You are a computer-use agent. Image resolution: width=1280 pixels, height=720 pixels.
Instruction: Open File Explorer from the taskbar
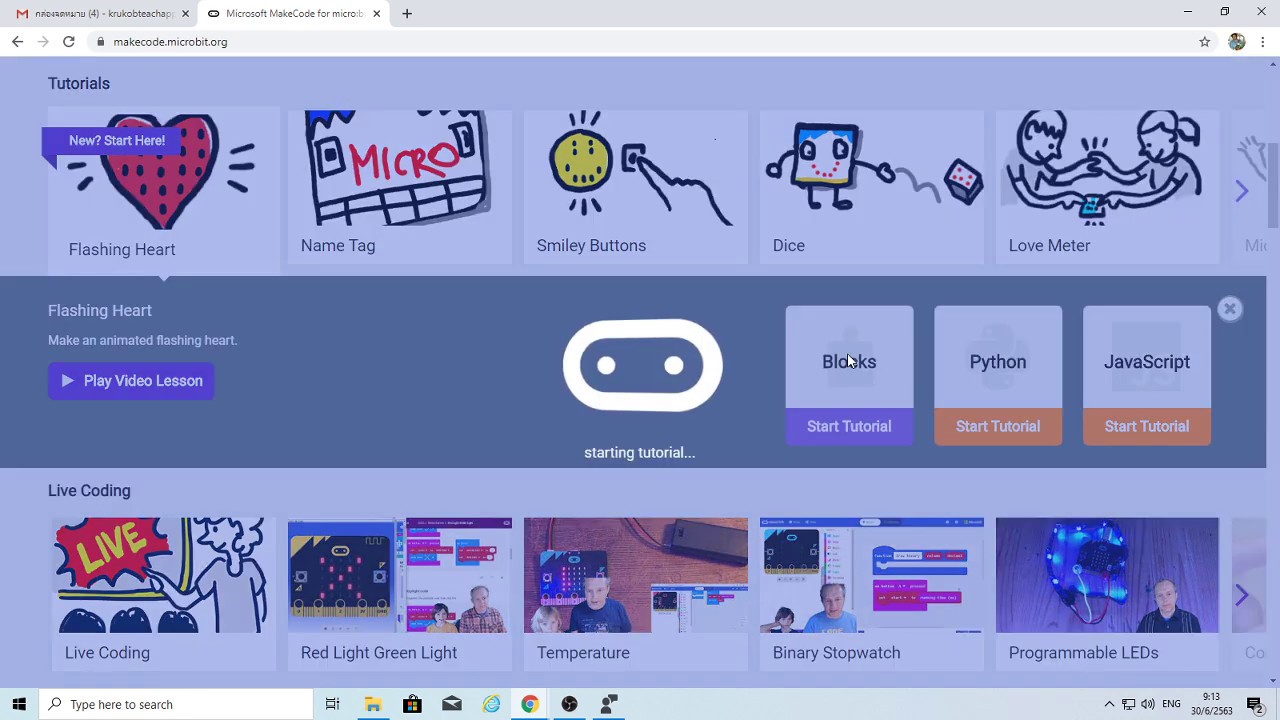373,704
